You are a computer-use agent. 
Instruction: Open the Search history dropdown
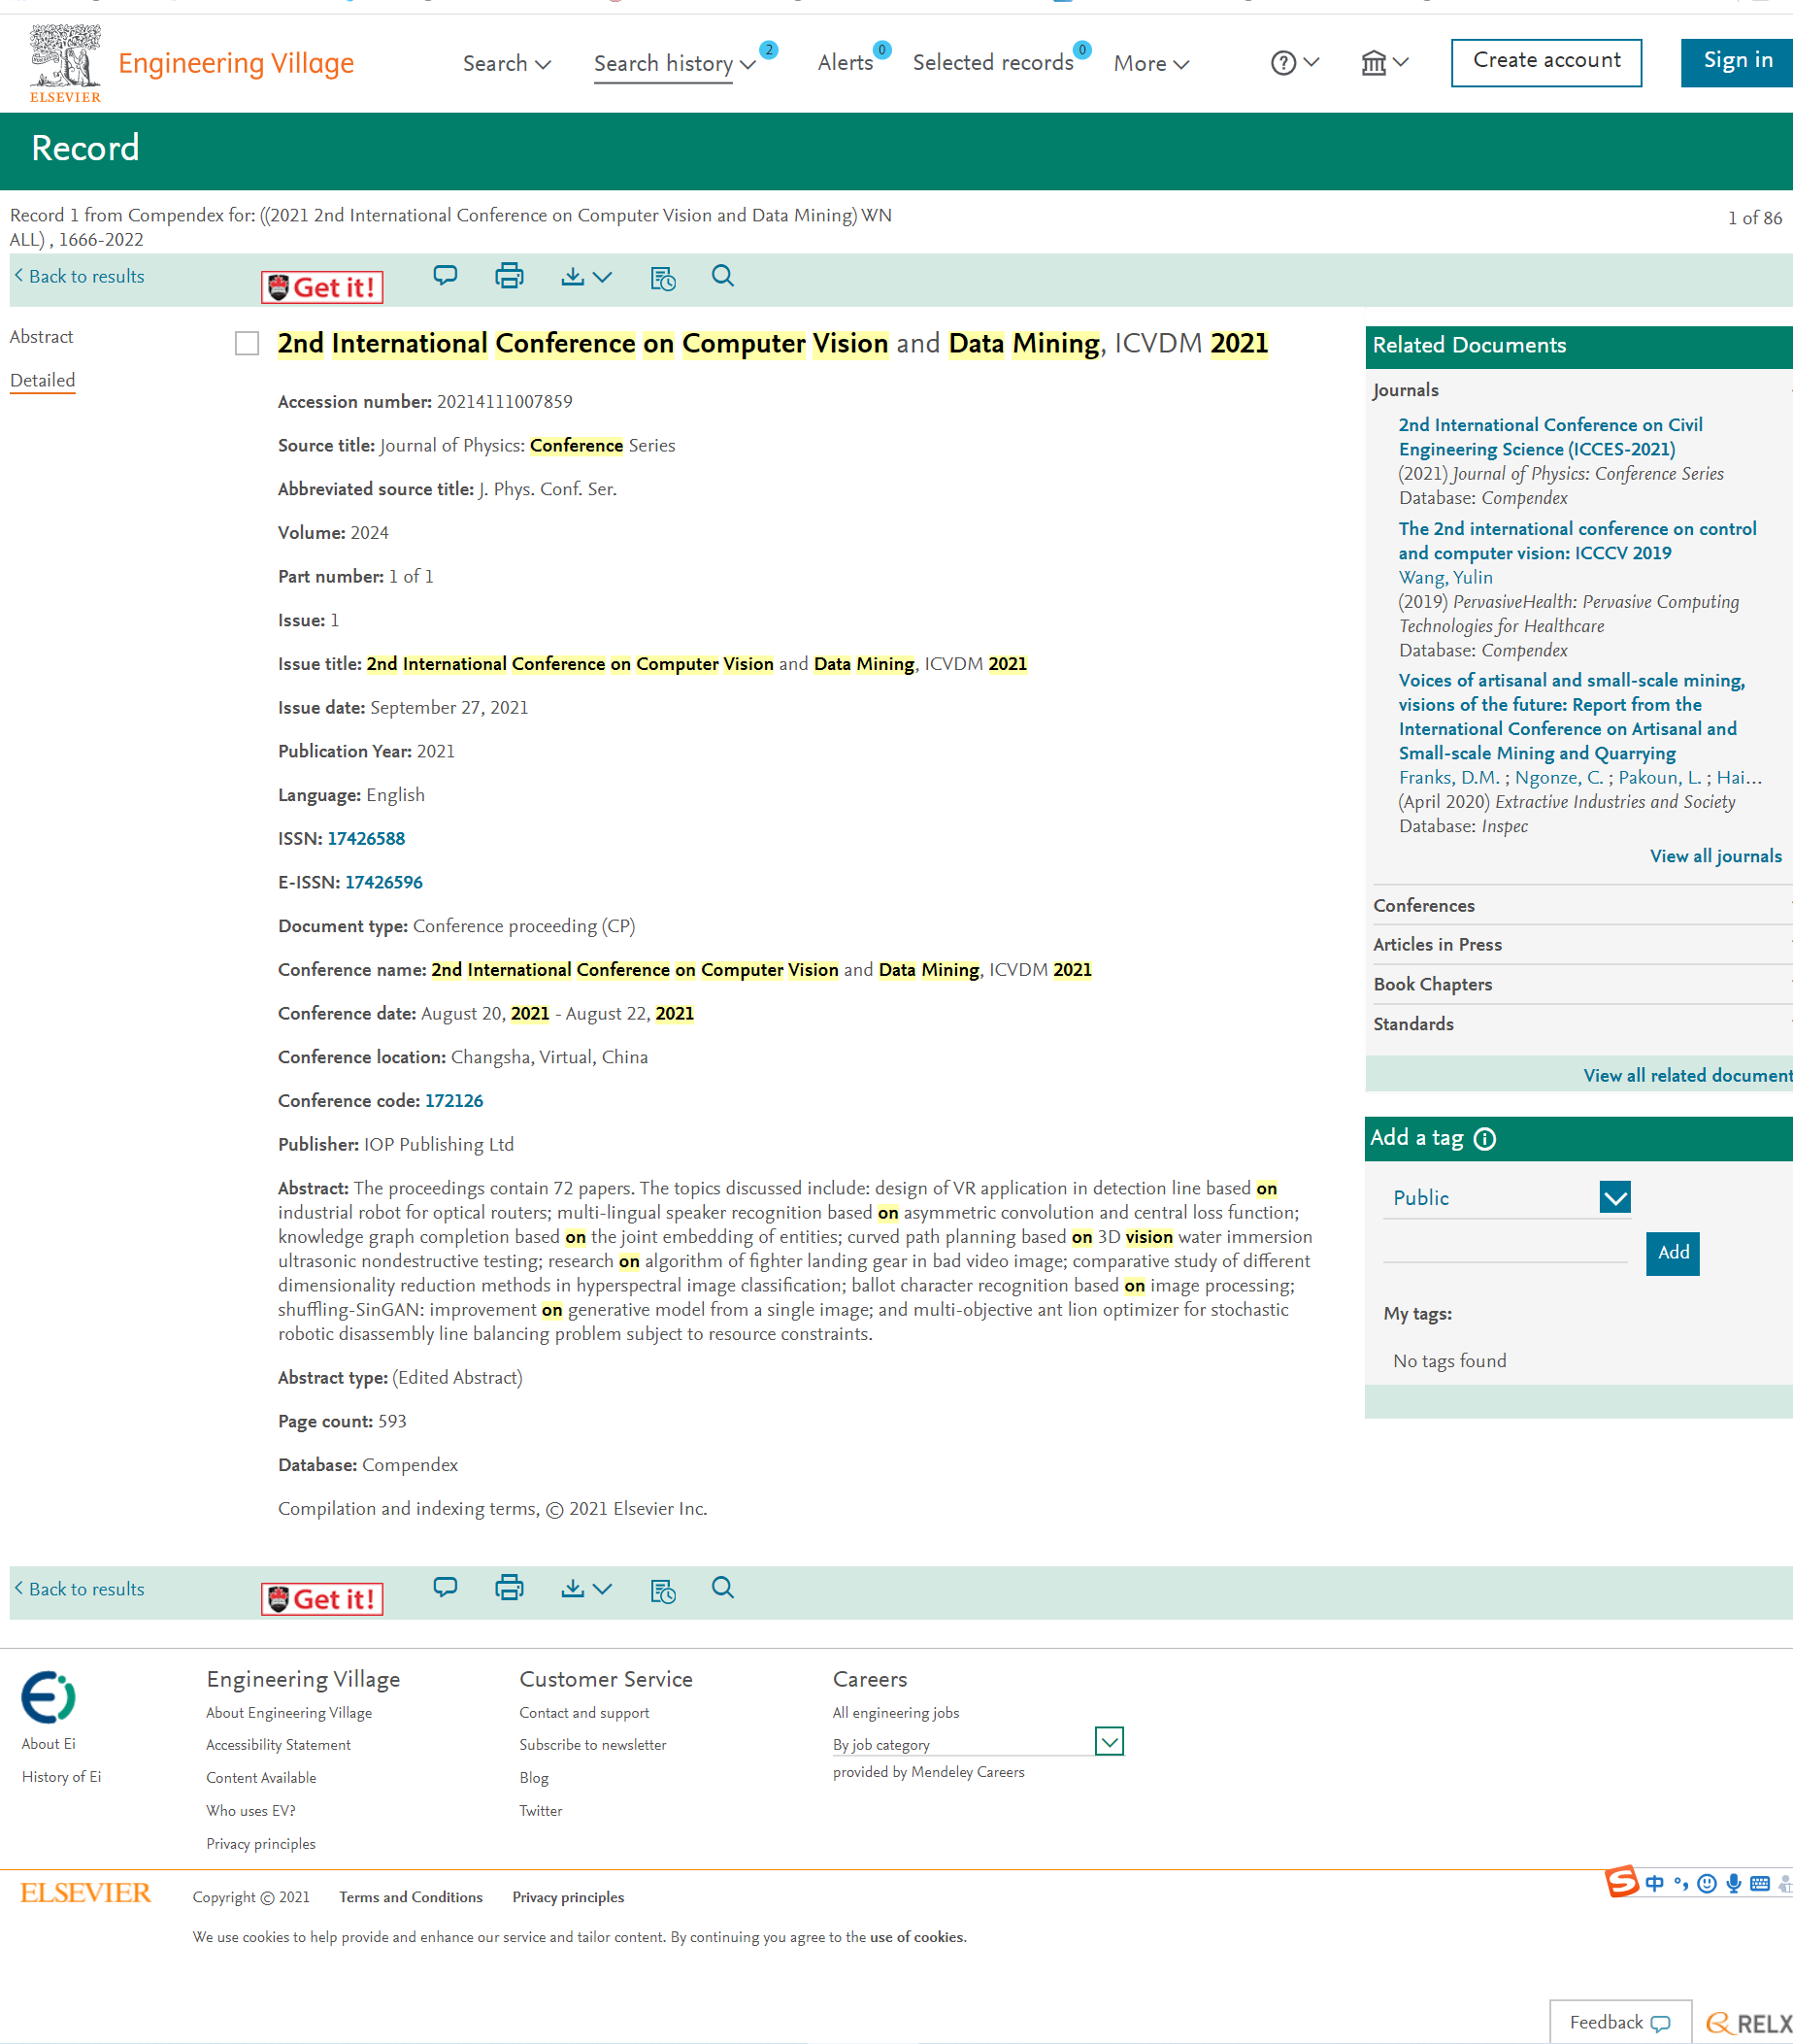(x=675, y=63)
